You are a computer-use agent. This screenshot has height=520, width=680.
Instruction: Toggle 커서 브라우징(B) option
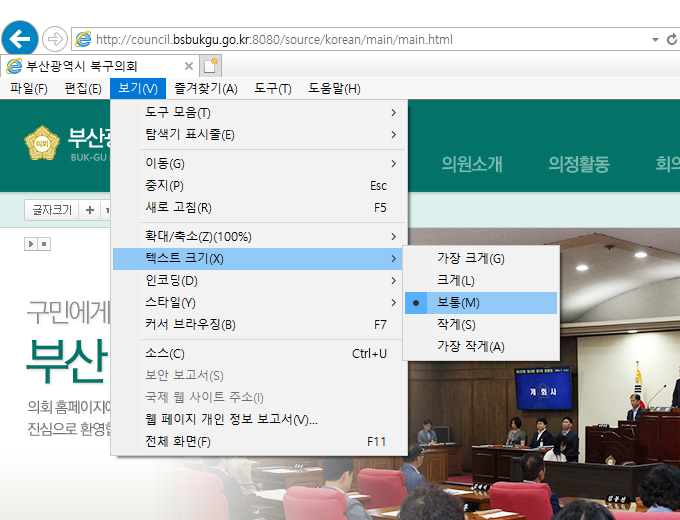point(259,325)
